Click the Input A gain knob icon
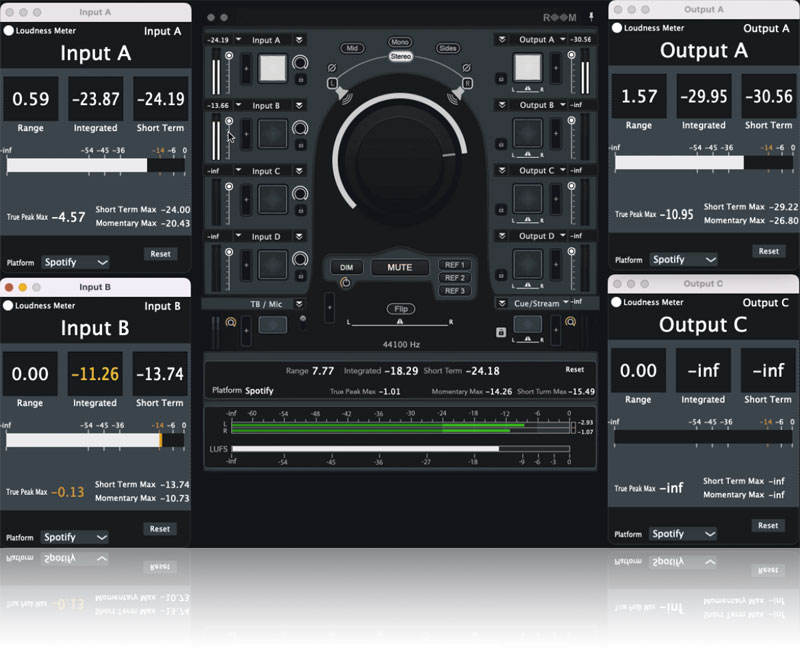Screen dimensions: 800x648 (299, 63)
